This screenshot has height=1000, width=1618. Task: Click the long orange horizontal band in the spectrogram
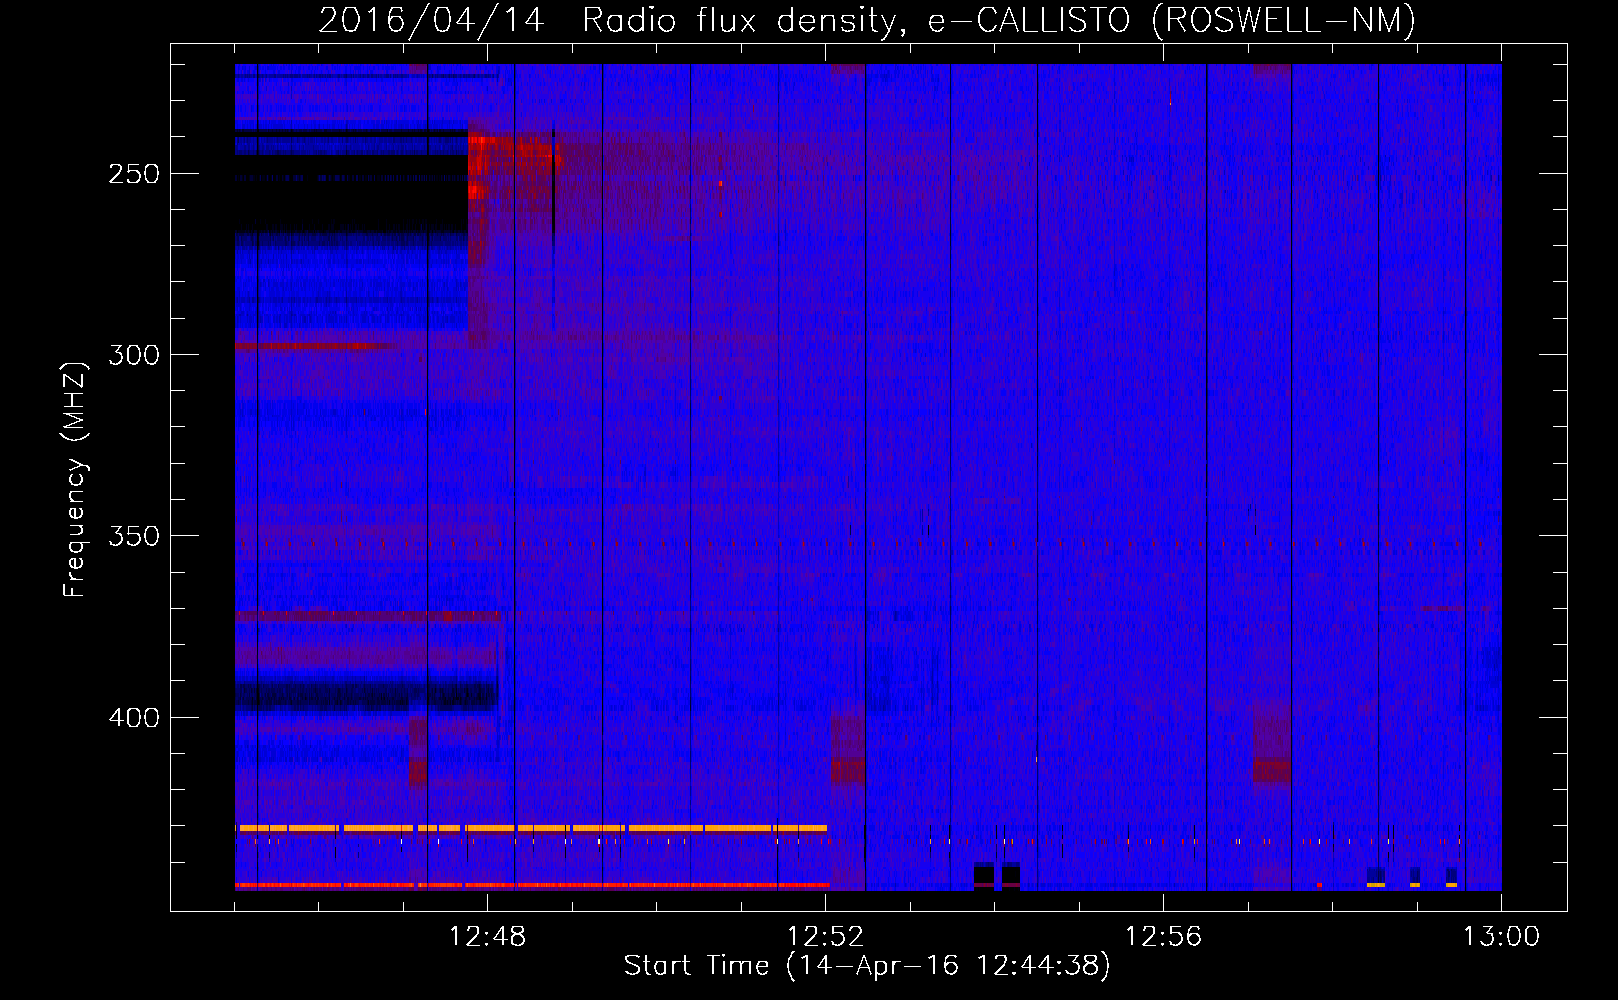(531, 828)
